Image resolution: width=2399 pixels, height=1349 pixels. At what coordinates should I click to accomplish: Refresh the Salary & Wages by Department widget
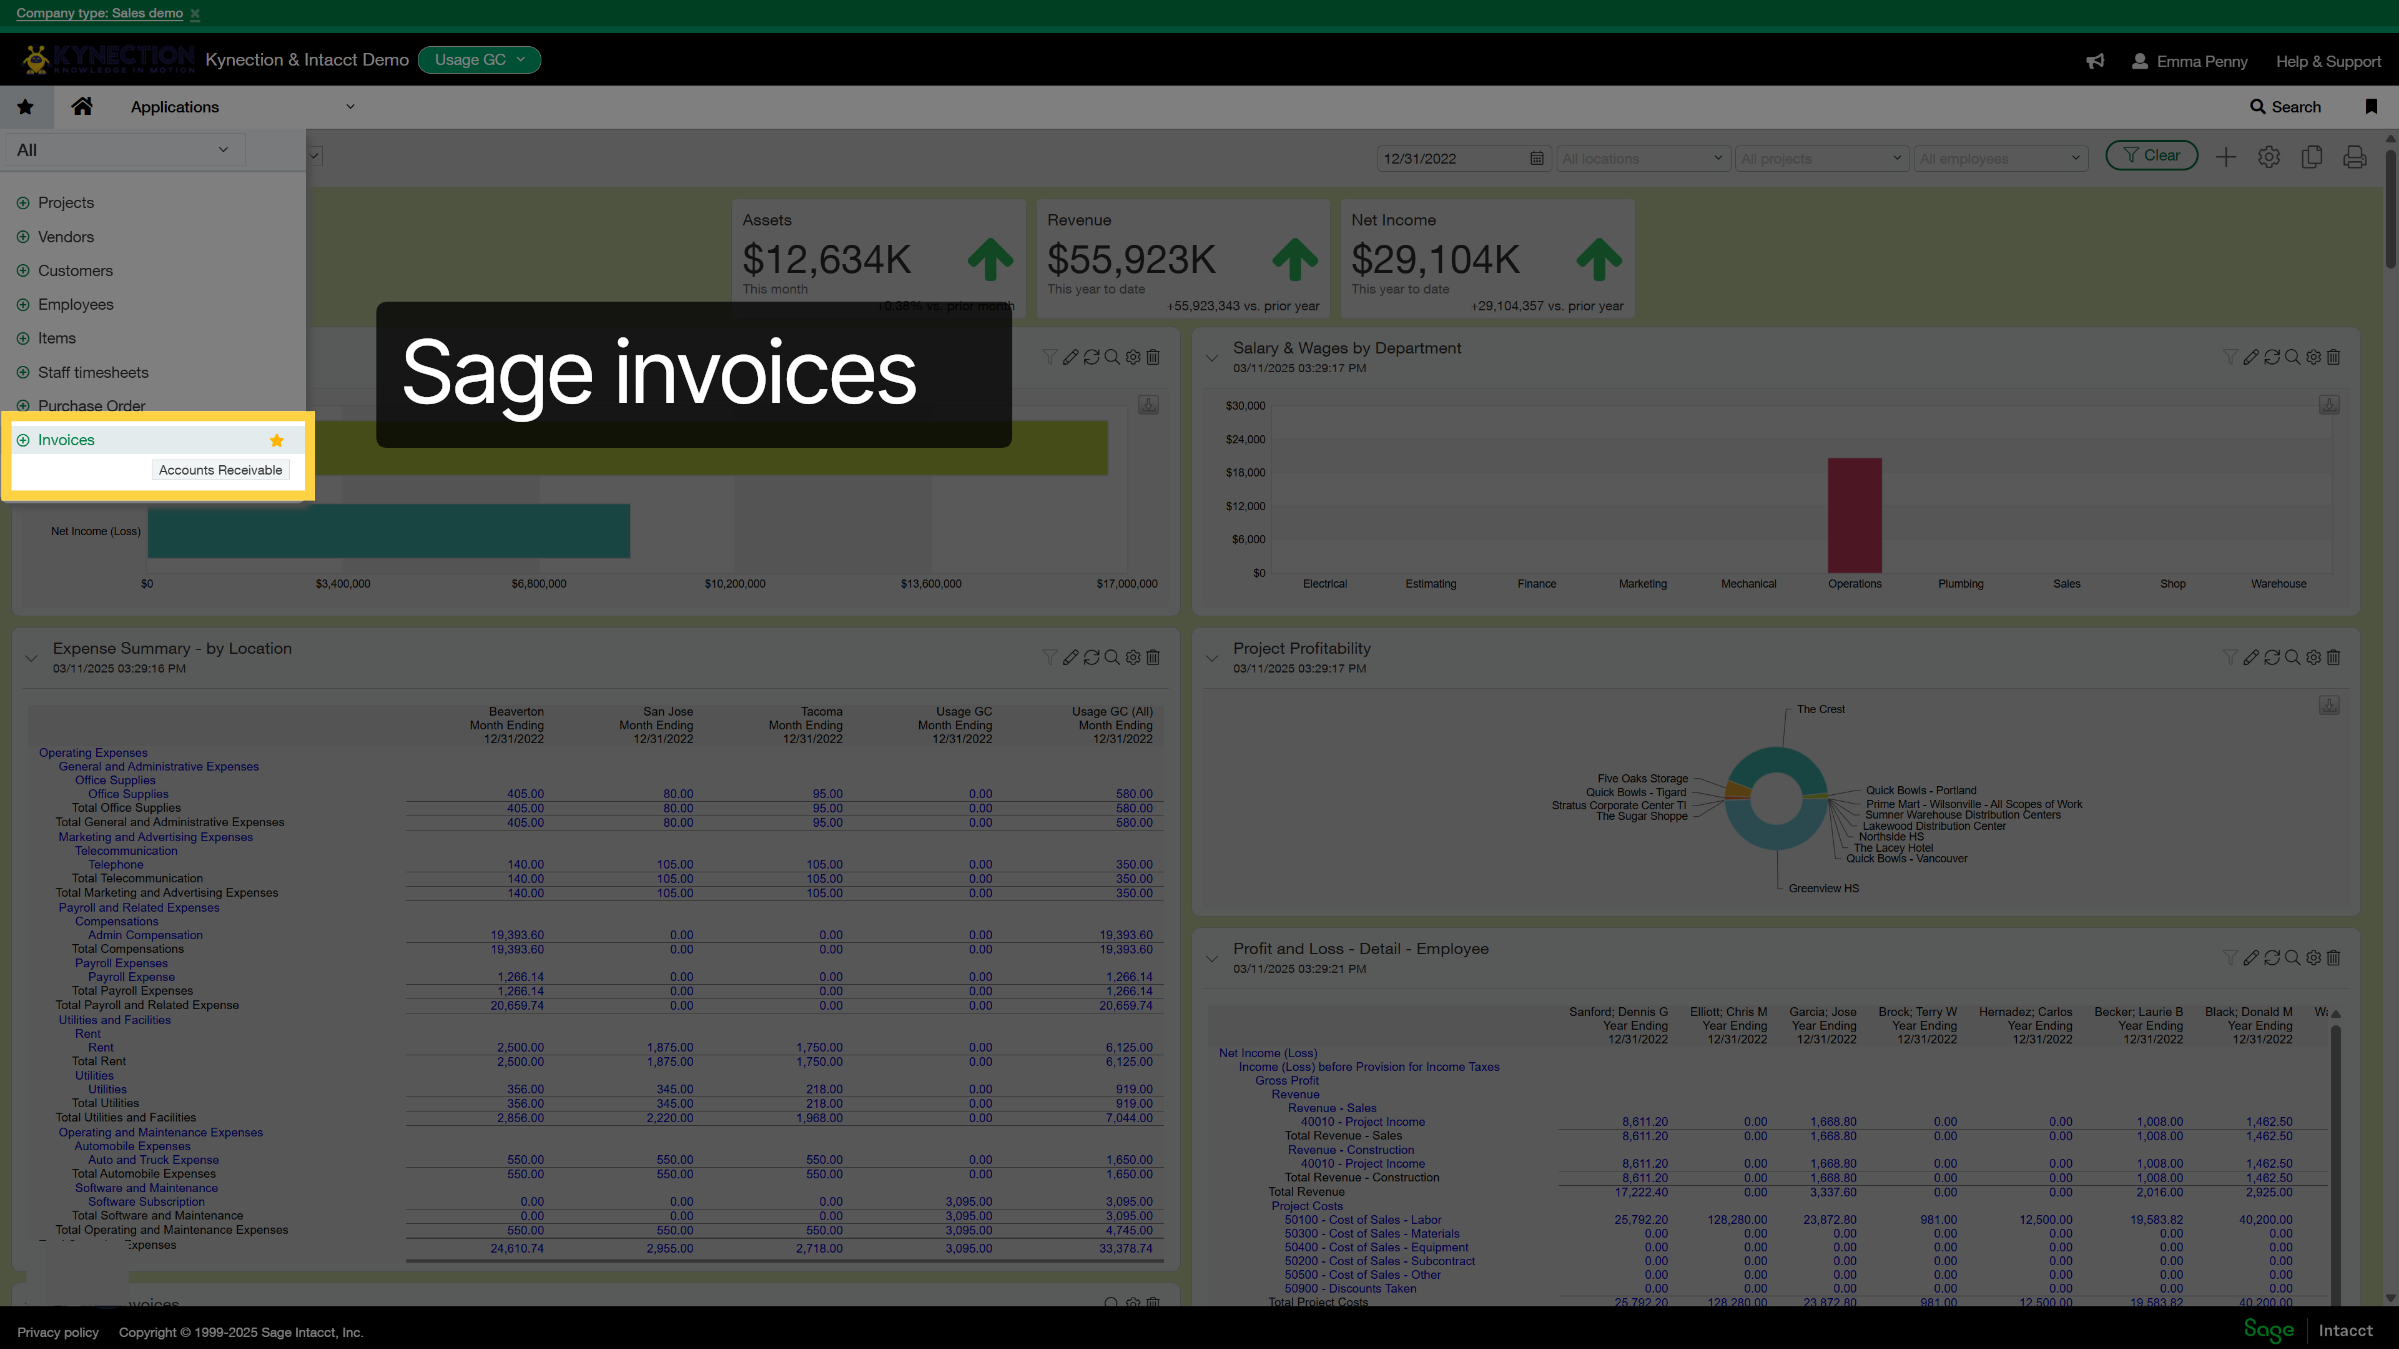(x=2271, y=357)
